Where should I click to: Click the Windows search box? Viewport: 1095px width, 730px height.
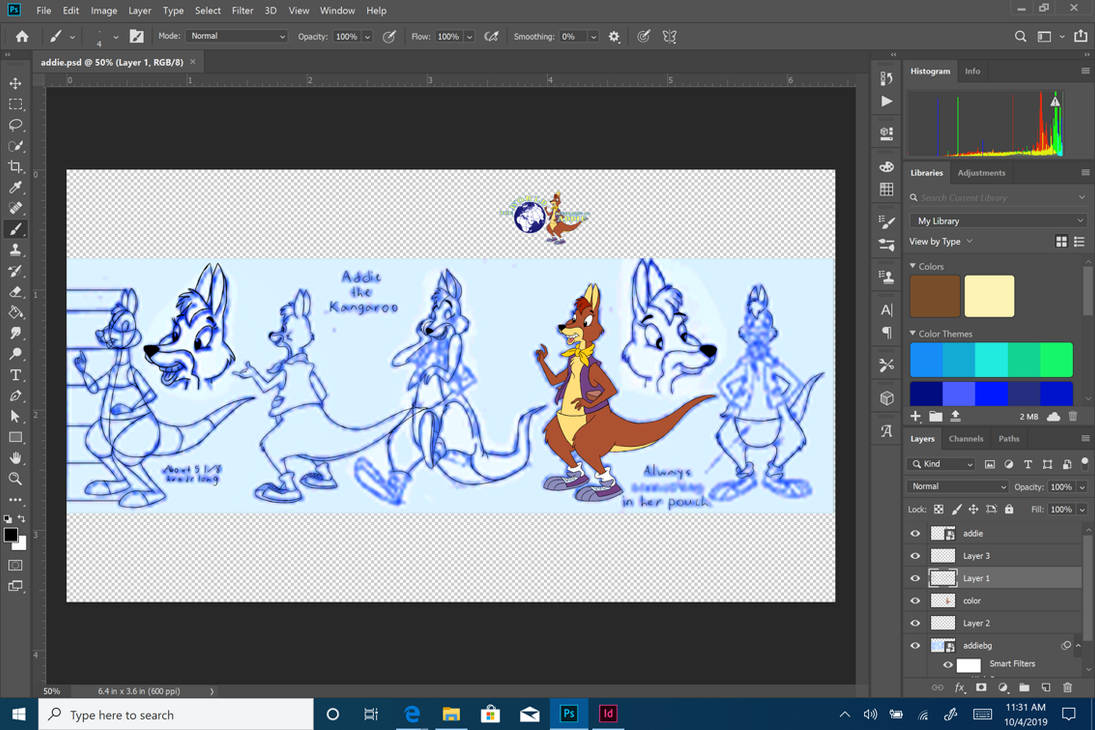[x=176, y=714]
